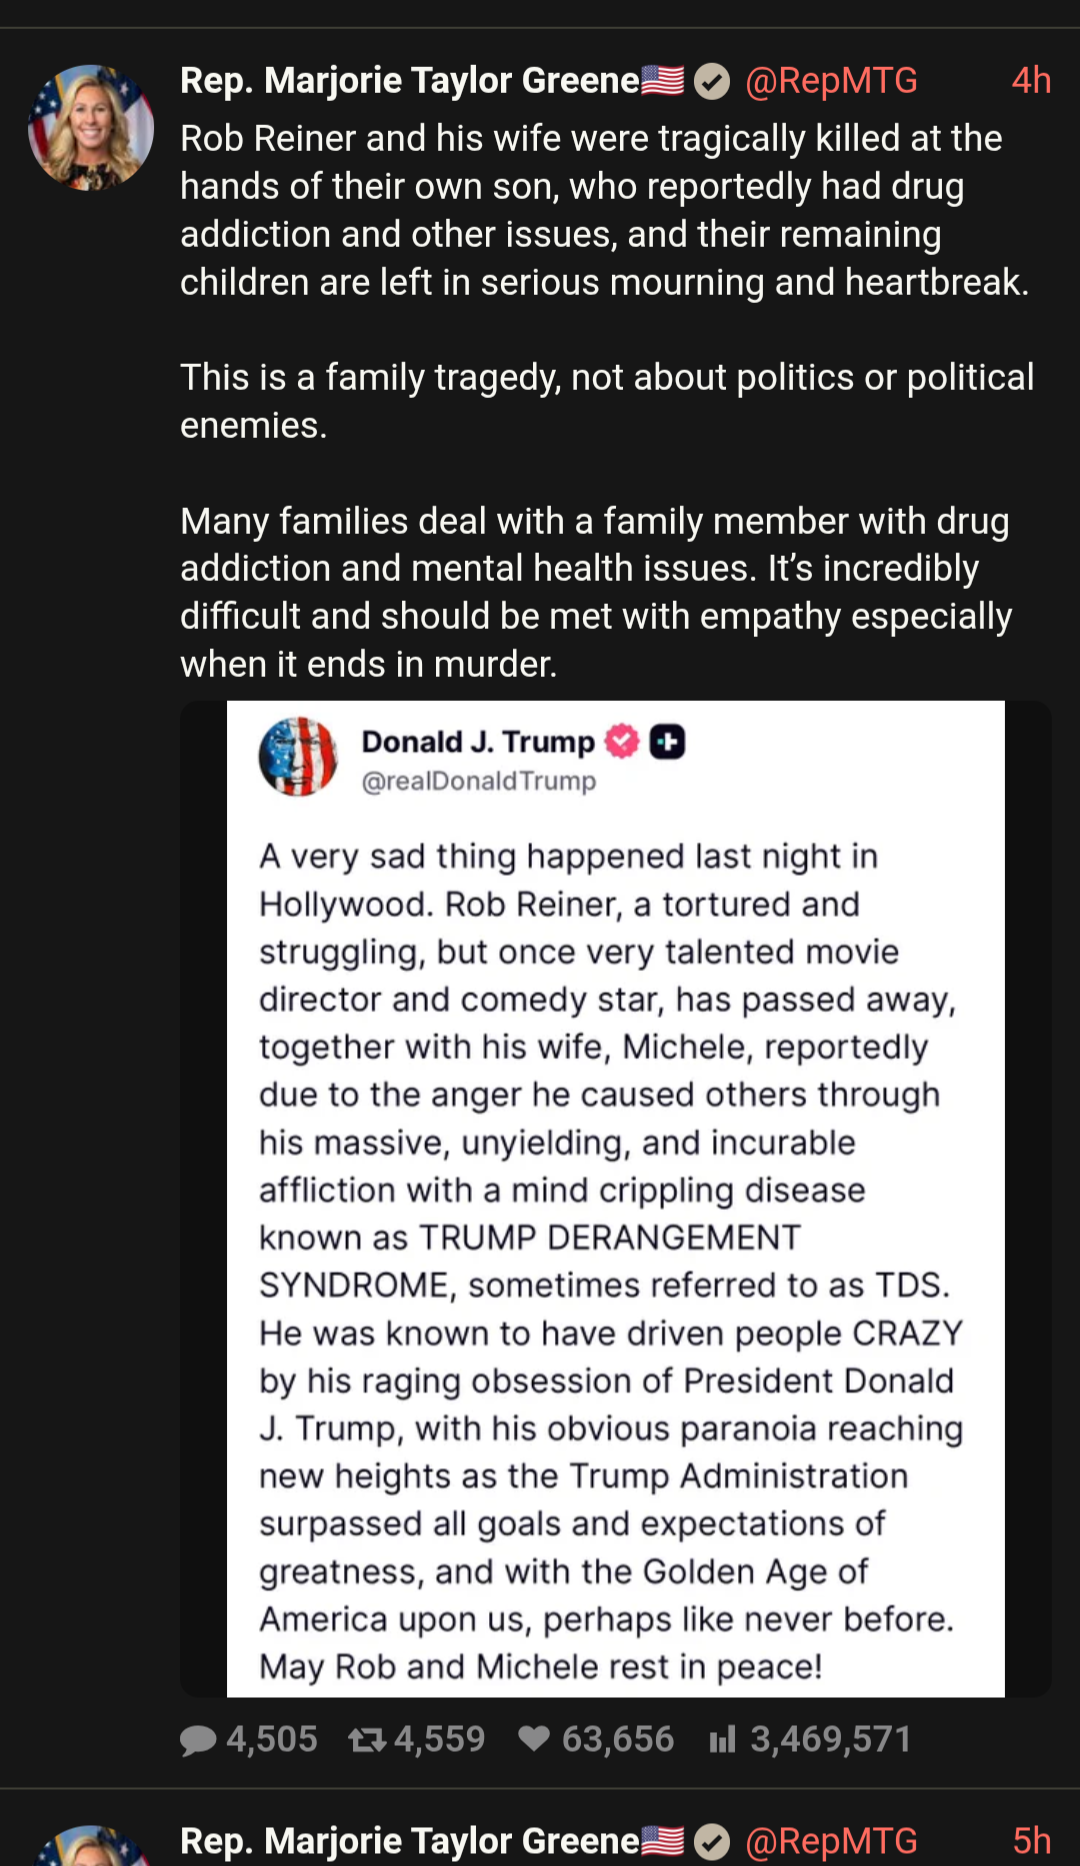
Task: Click verified checkmark badge on 4h post
Action: pos(712,81)
